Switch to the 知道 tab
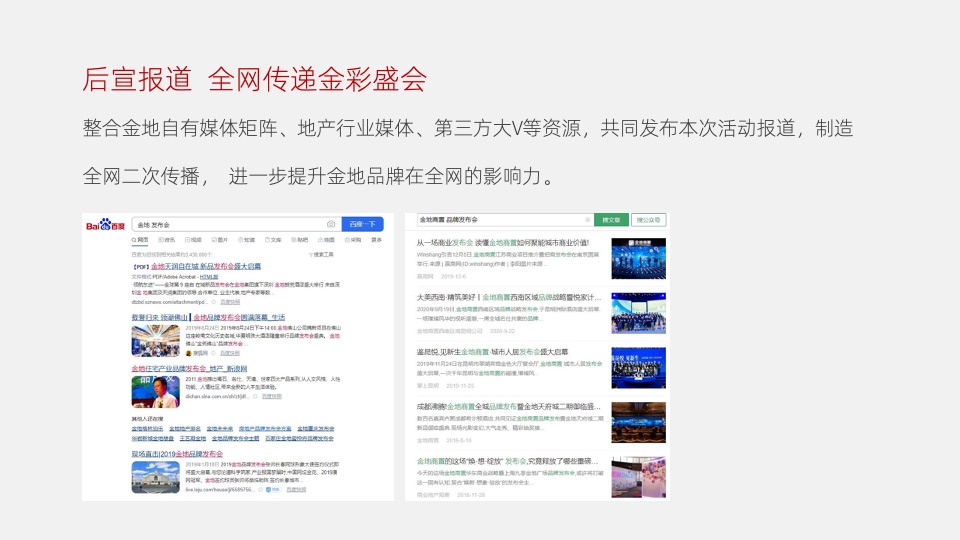Screen dimensions: 960x540 tap(246, 240)
